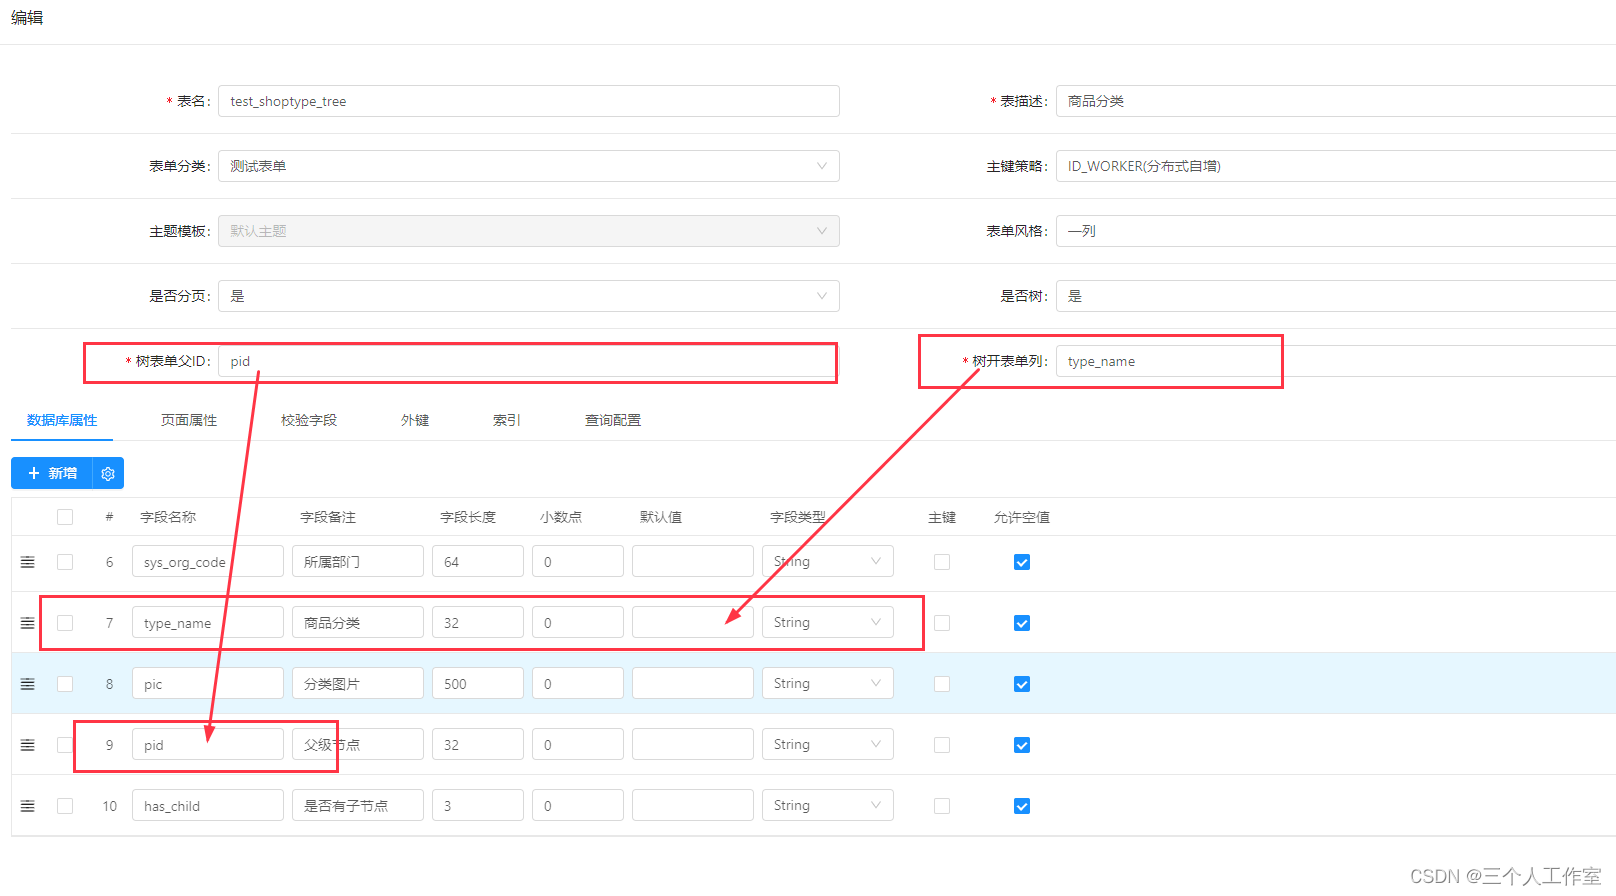1616x896 pixels.
Task: Check 主键 checkbox for type_name row
Action: [x=942, y=623]
